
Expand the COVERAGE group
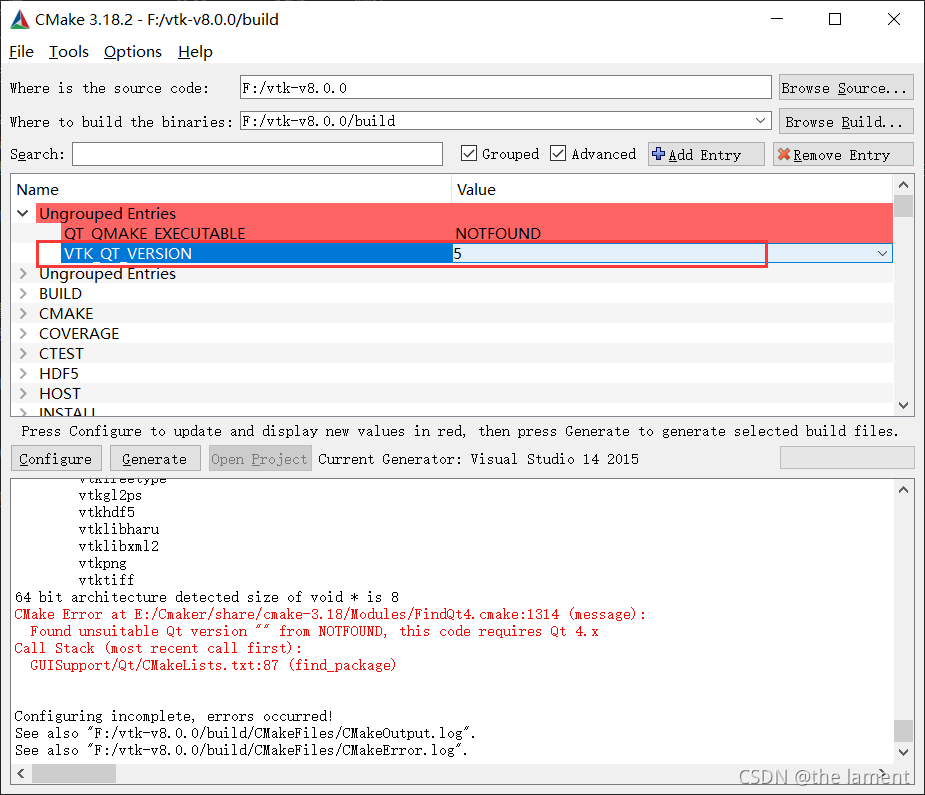click(23, 334)
